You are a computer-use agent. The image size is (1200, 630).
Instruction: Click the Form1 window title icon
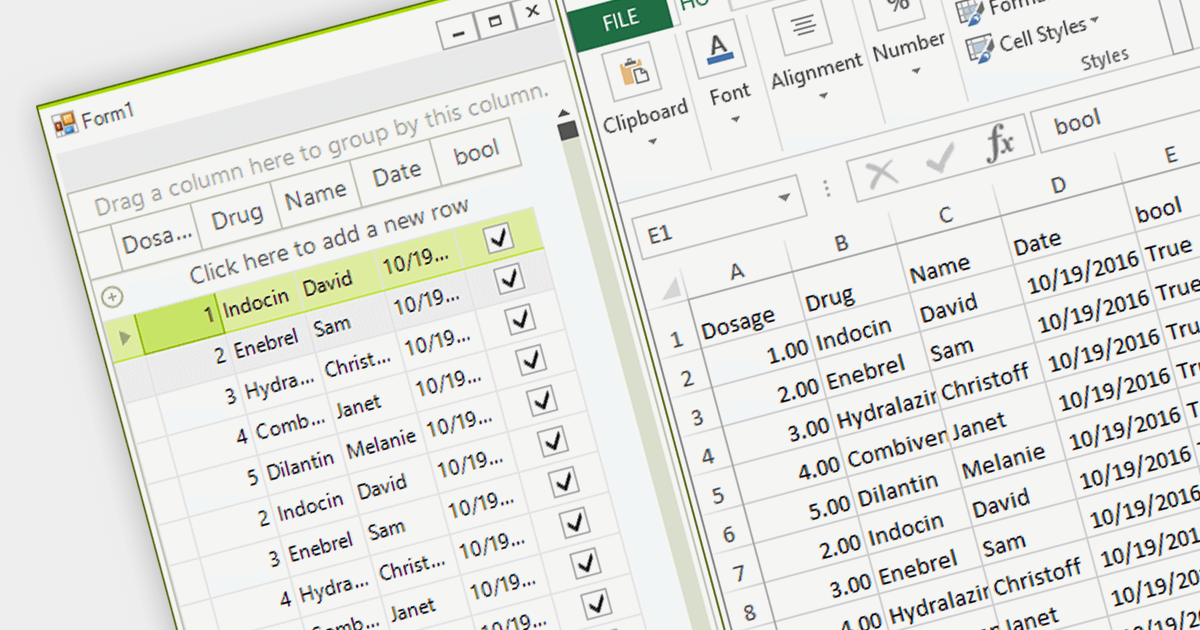point(64,122)
